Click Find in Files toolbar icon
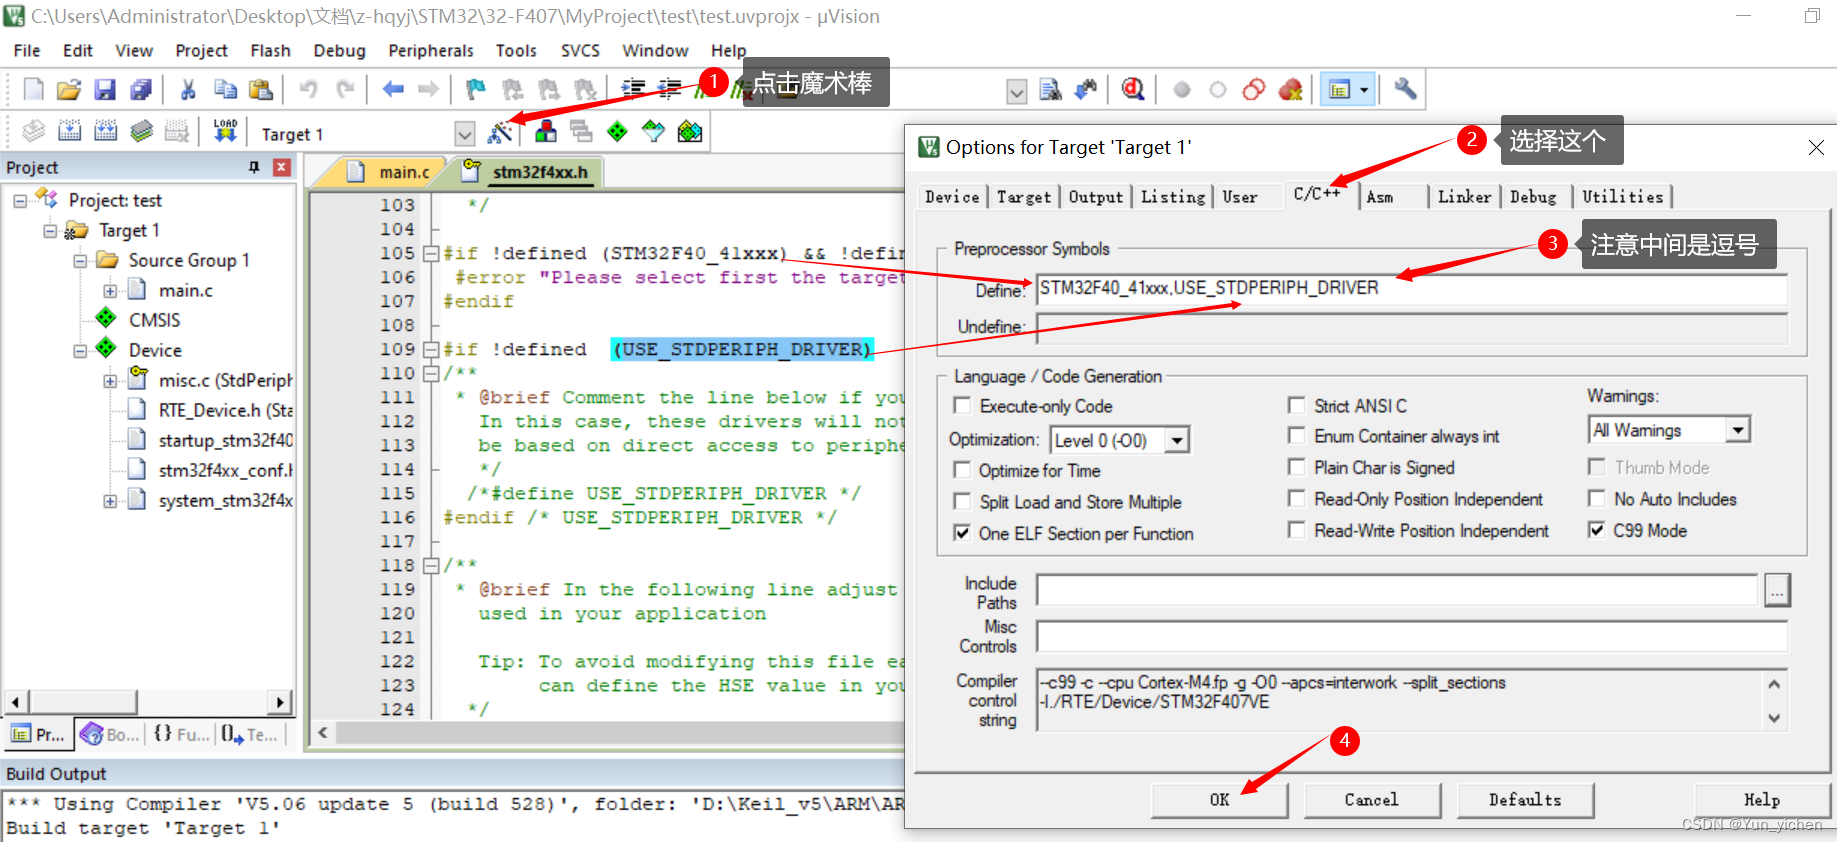1837x842 pixels. pos(1050,90)
